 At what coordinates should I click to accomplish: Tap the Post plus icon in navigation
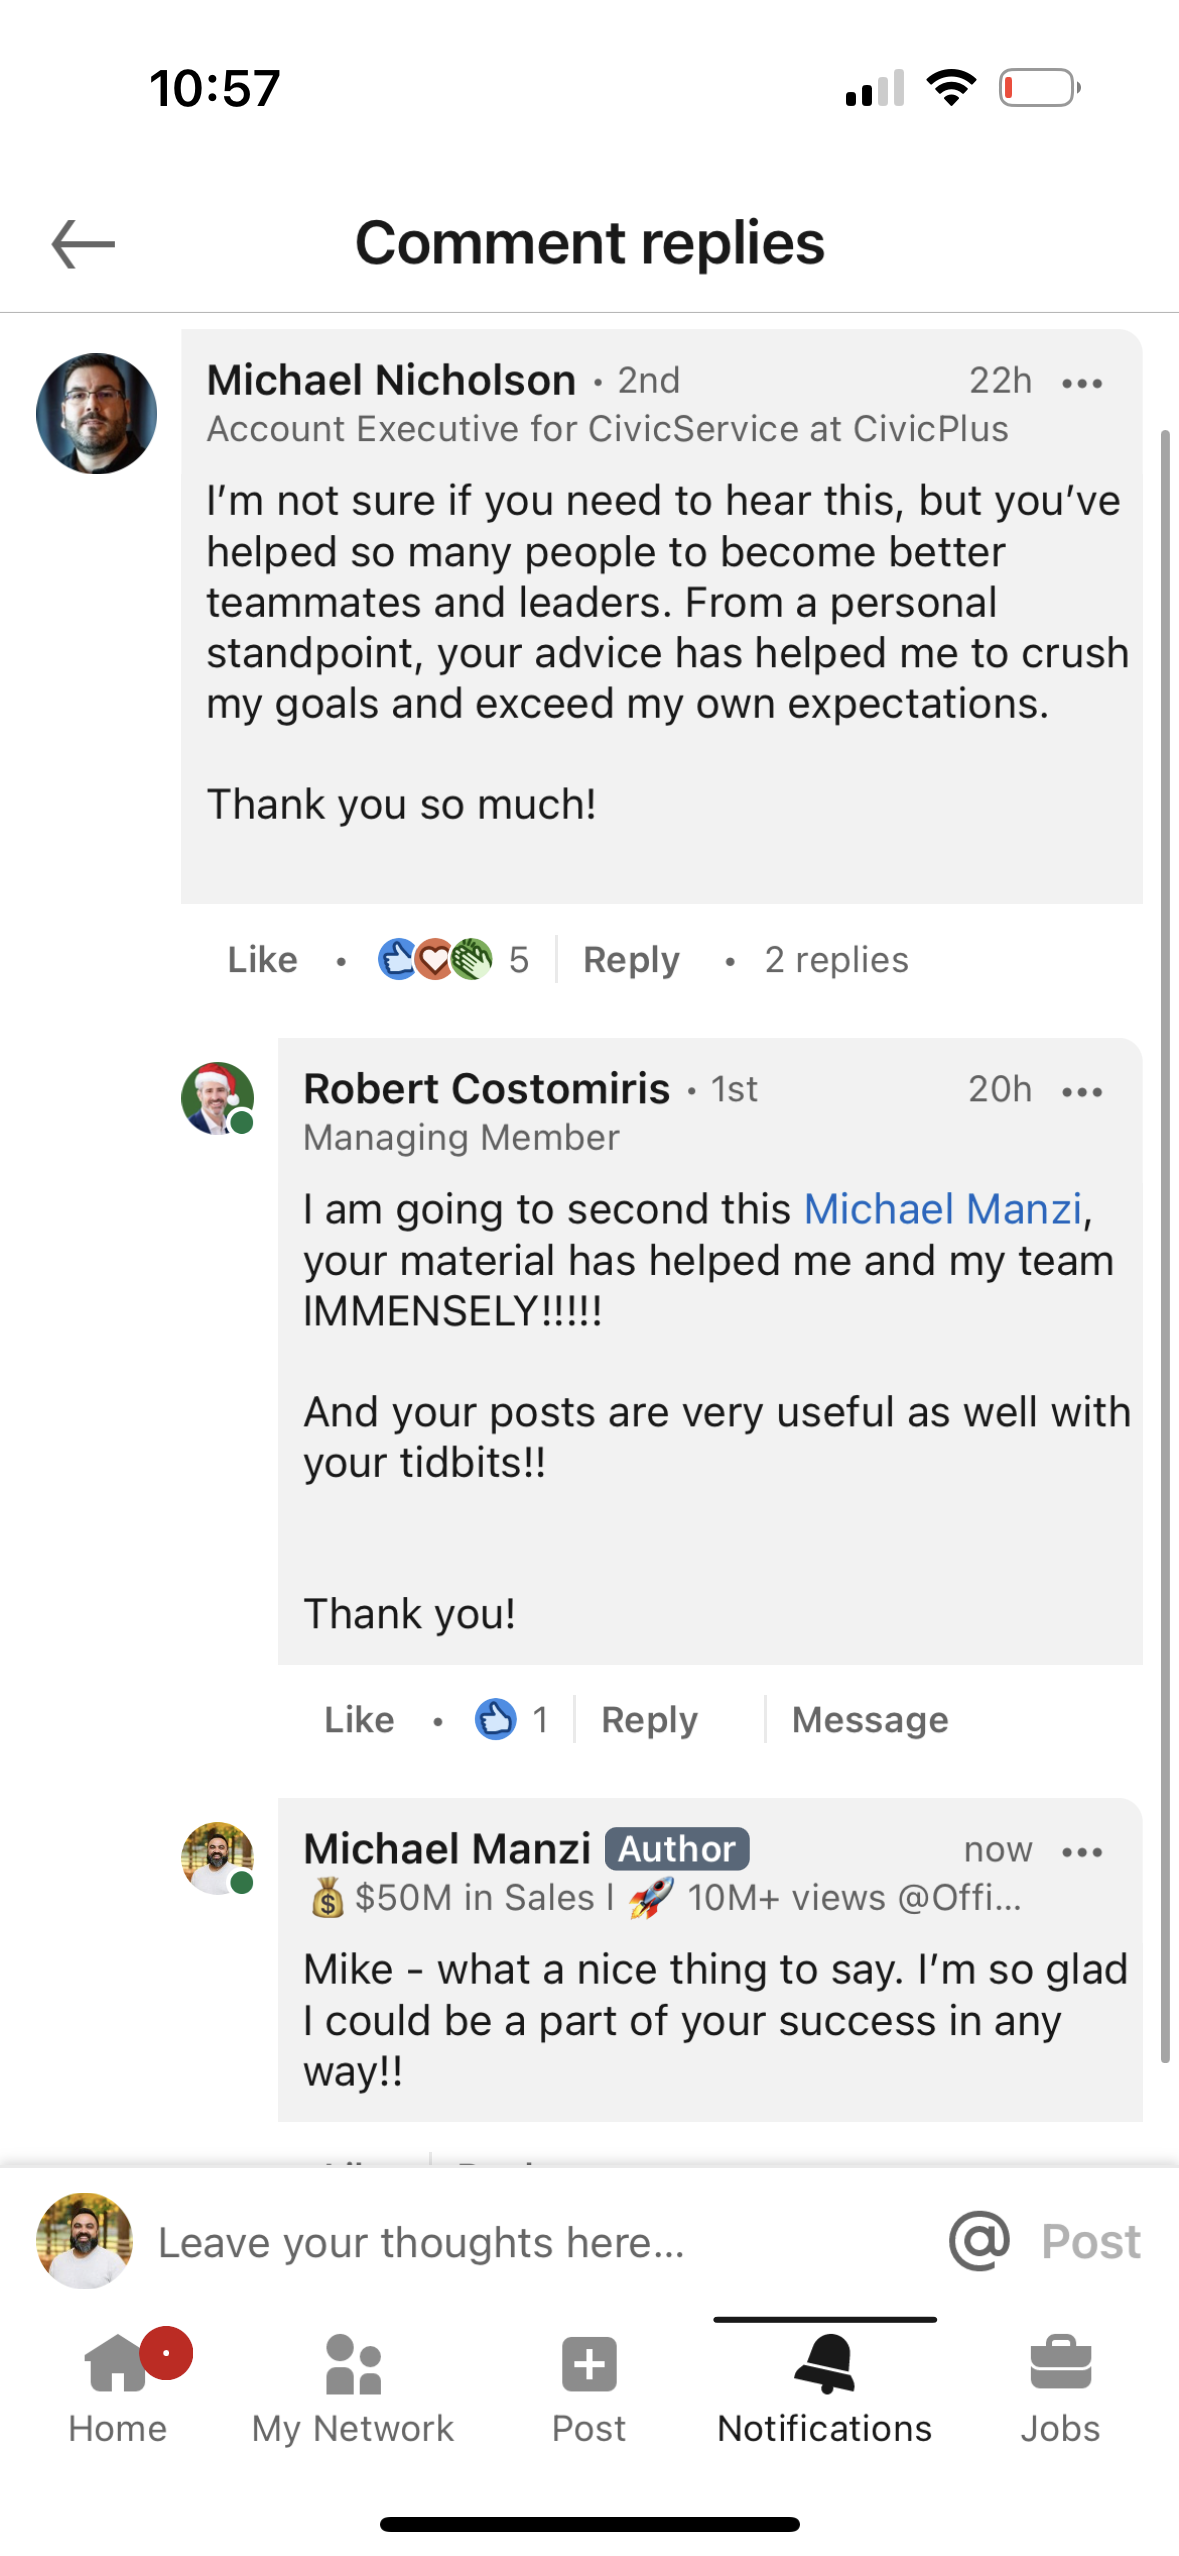[589, 2367]
